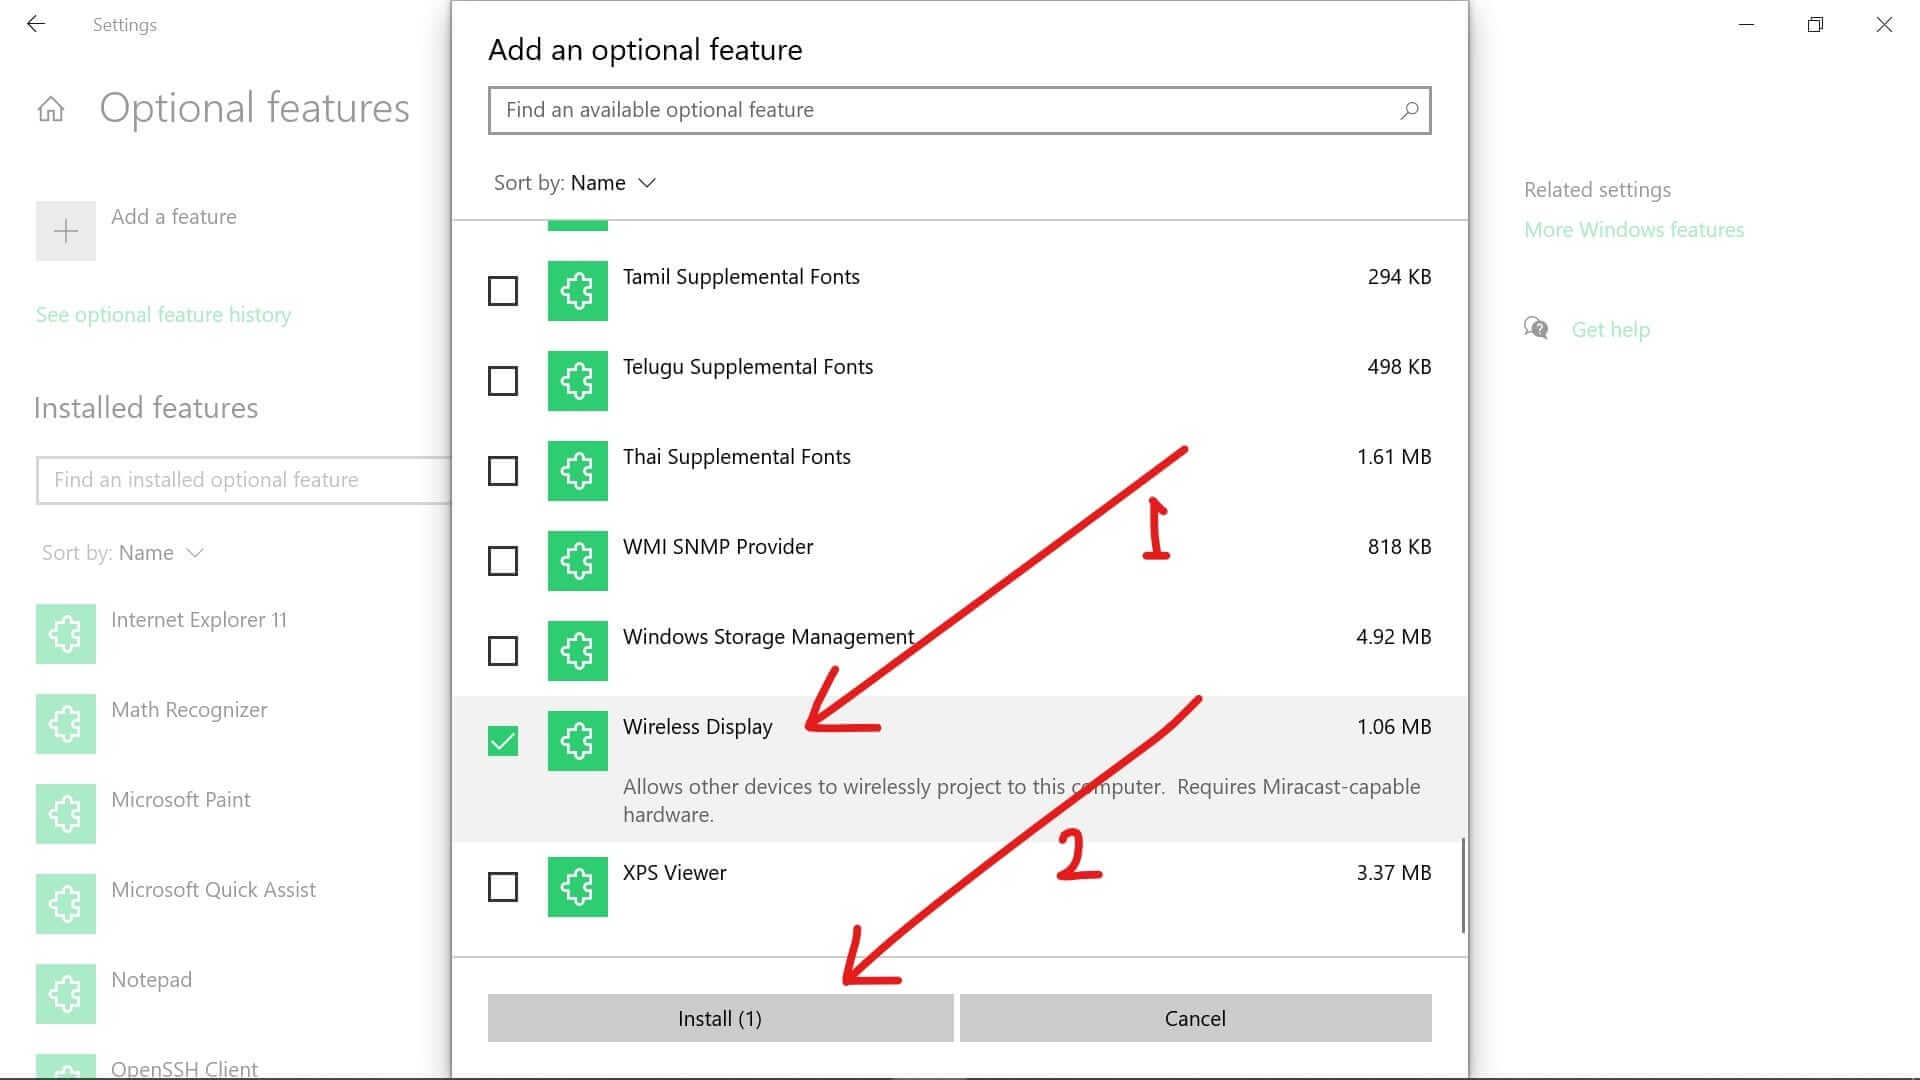Open the dialog's Sort by Name dropdown
This screenshot has width=1920, height=1080.
point(575,183)
